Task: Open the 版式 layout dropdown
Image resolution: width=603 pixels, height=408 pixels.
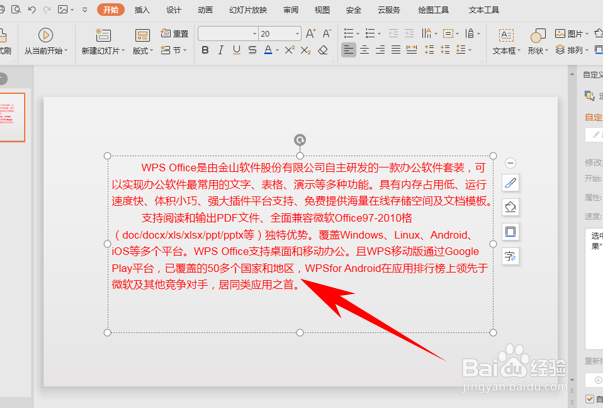Action: (143, 50)
